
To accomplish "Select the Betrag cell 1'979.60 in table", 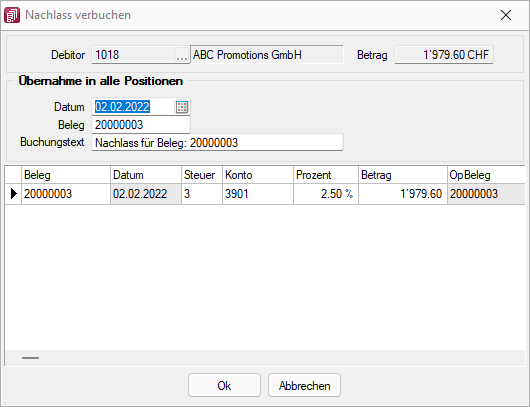I will [403, 194].
